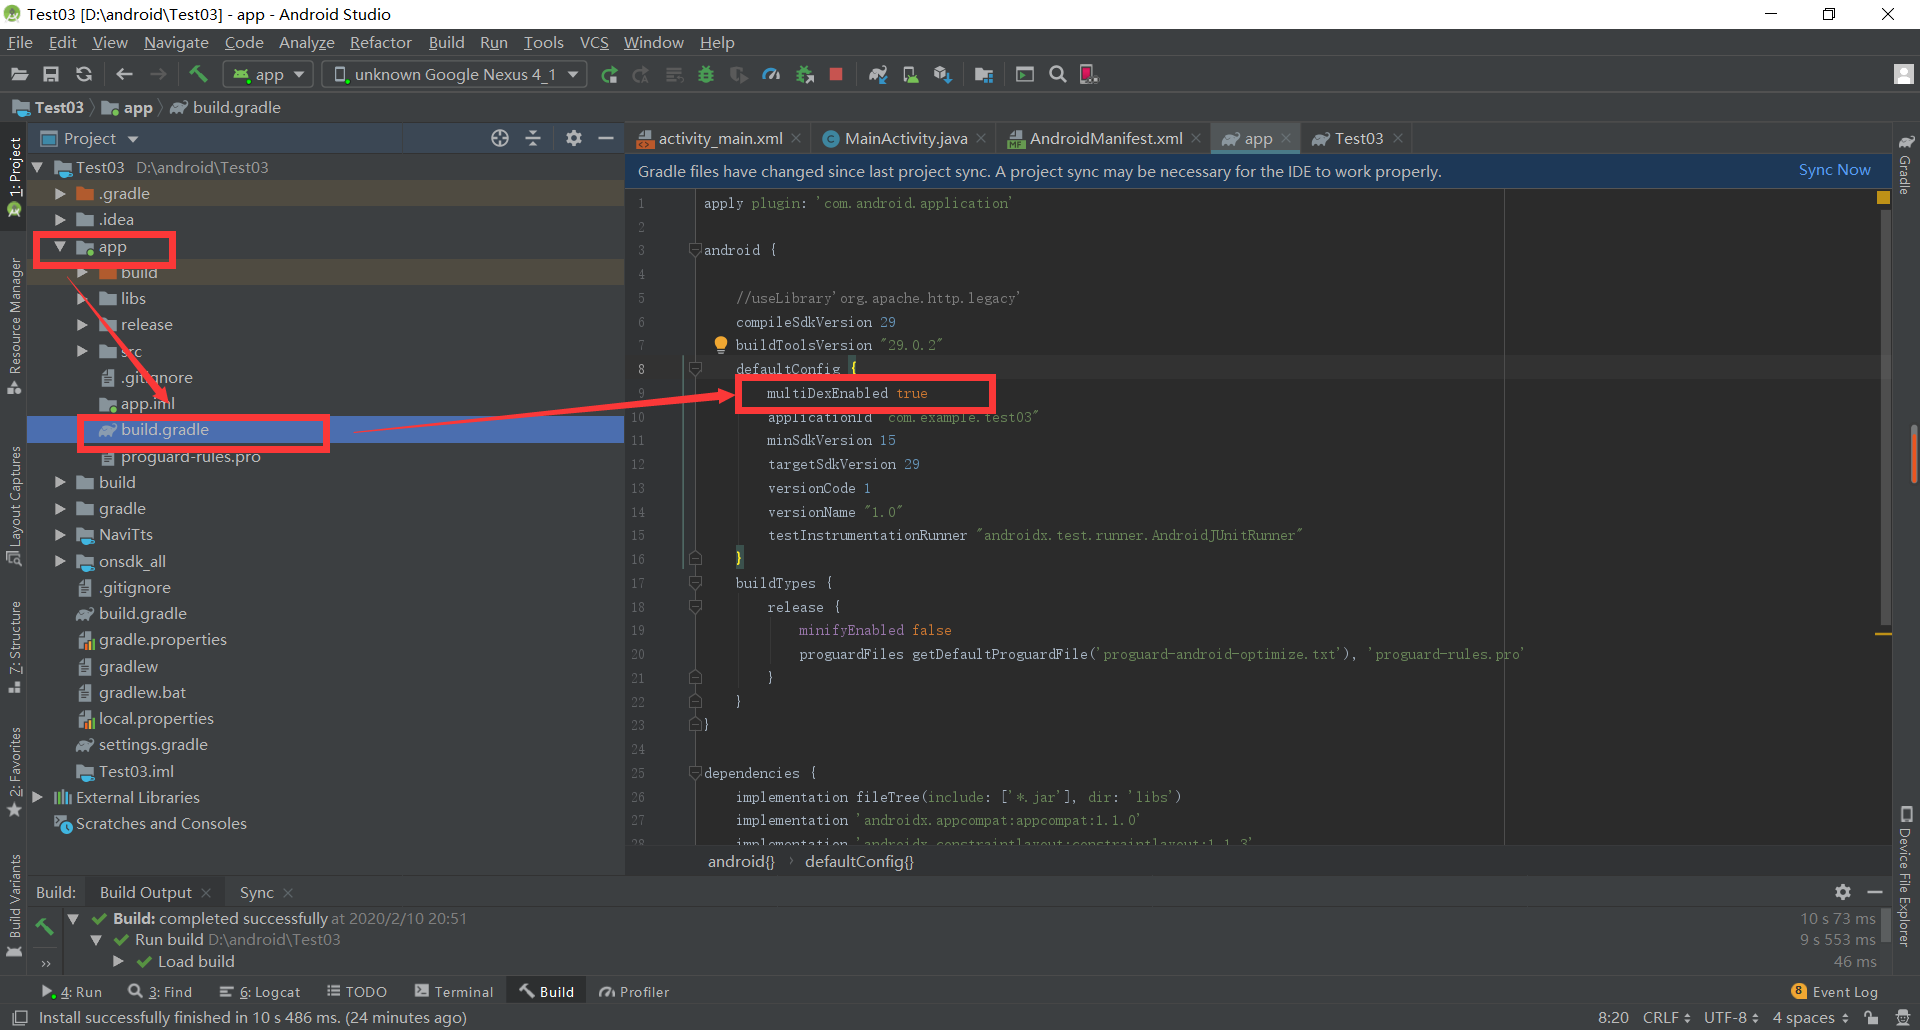Navigate back with the left arrow
The height and width of the screenshot is (1030, 1920).
pos(124,74)
